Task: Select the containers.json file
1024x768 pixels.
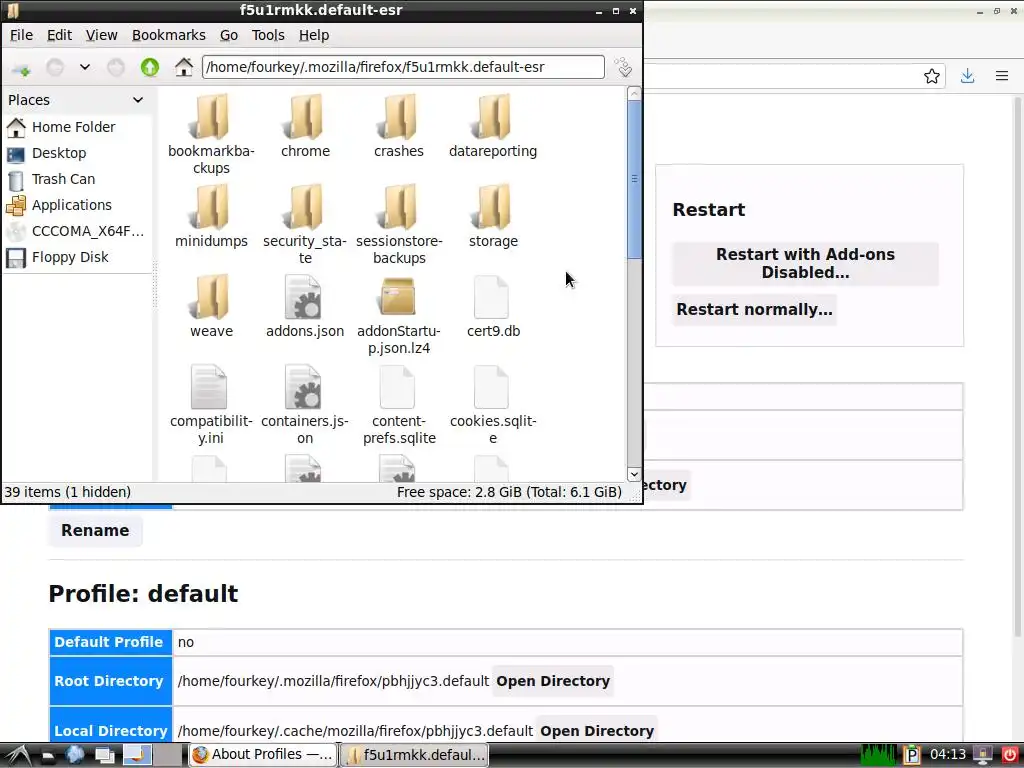Action: coord(305,405)
